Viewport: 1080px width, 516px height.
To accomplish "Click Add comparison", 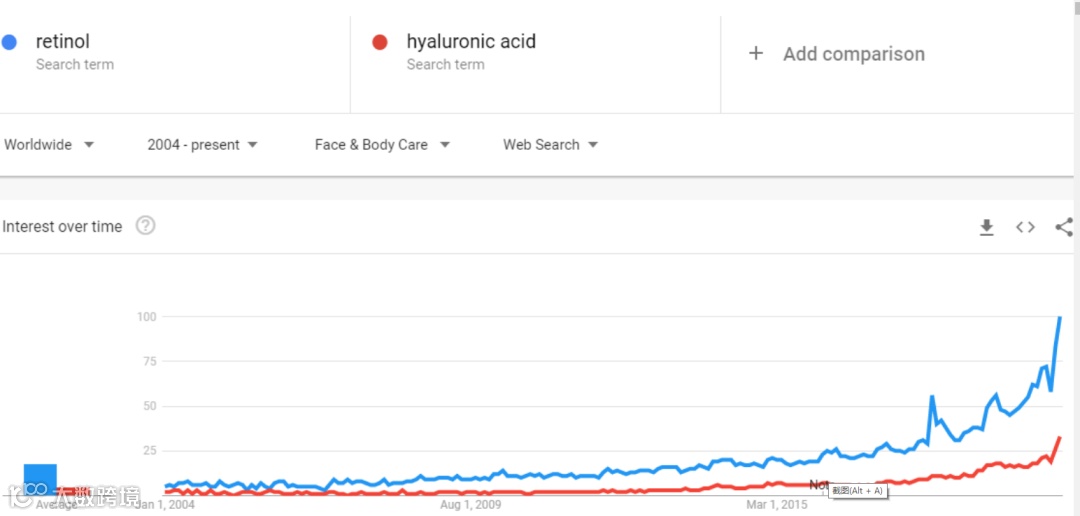I will pos(853,54).
